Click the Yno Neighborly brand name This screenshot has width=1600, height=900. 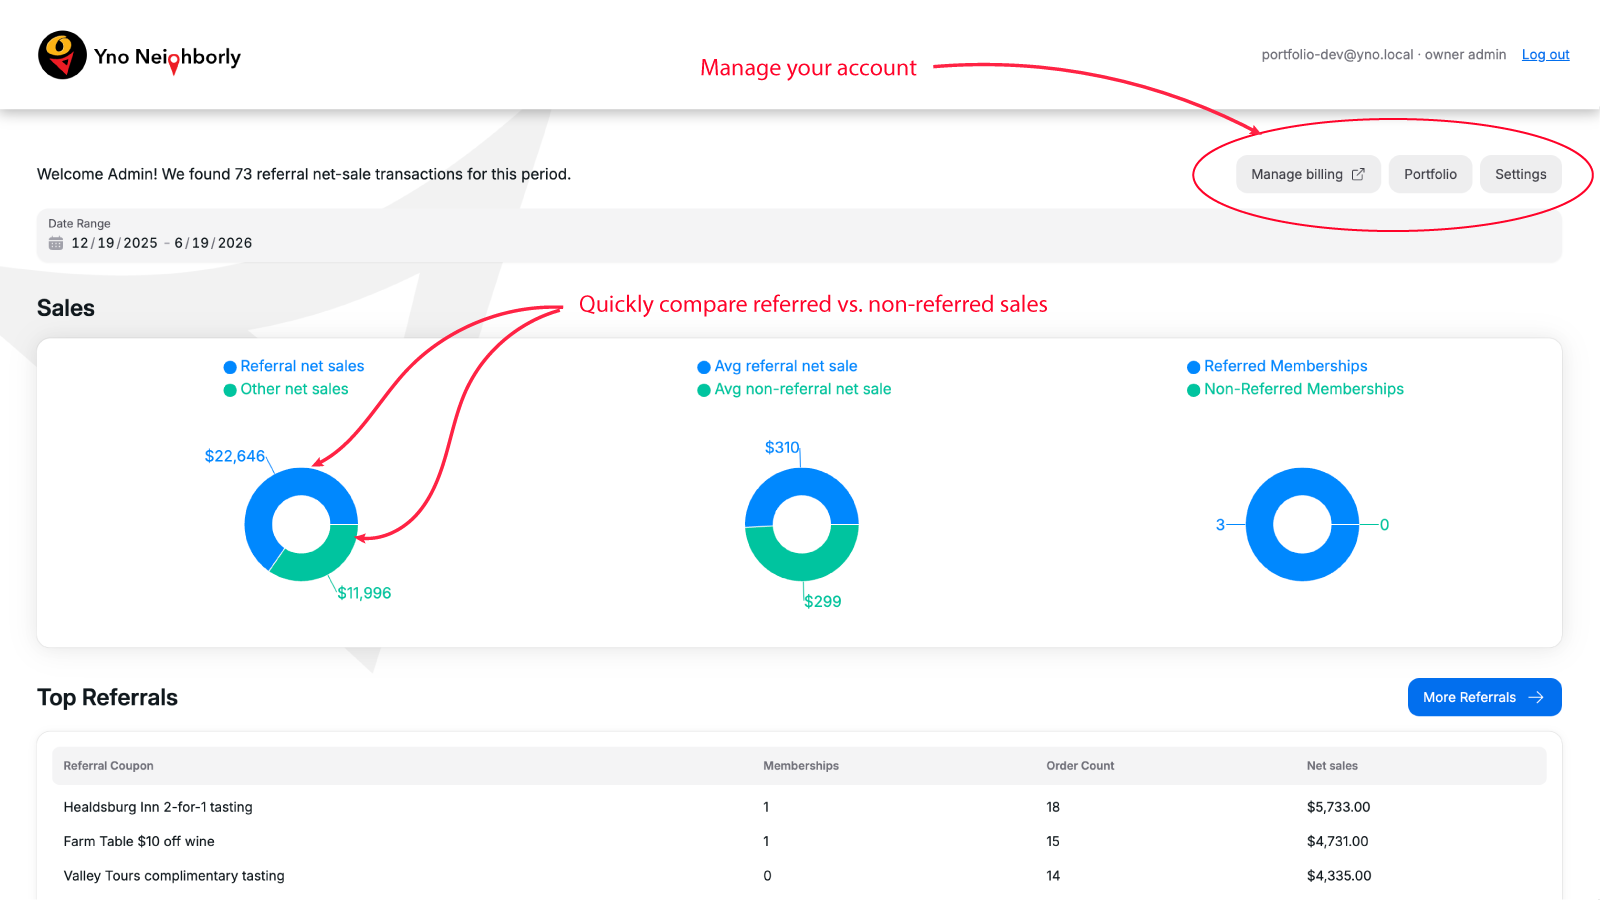(x=167, y=58)
